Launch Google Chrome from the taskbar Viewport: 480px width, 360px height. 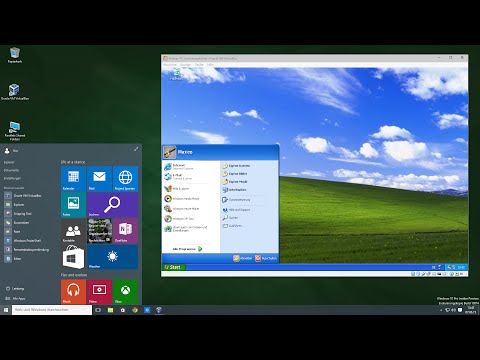click(135, 310)
